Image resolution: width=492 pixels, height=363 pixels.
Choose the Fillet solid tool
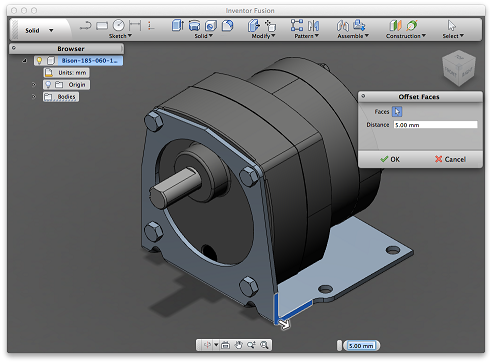[x=227, y=26]
